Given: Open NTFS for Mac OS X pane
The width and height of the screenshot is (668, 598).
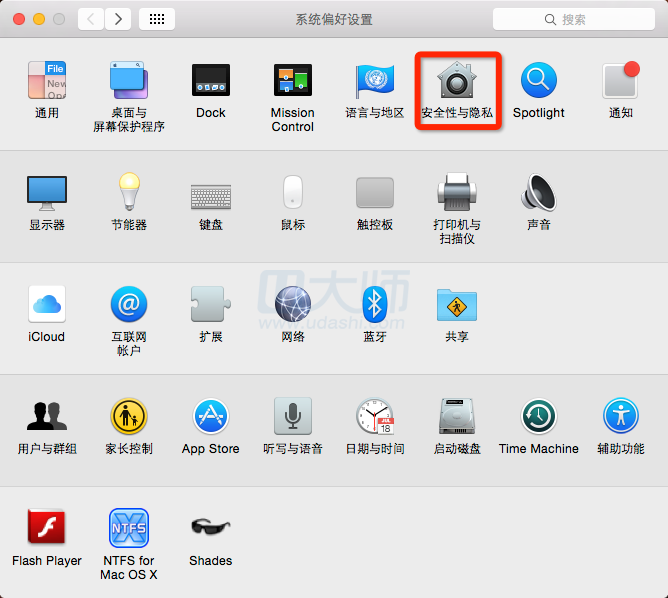Looking at the screenshot, I should click(129, 528).
